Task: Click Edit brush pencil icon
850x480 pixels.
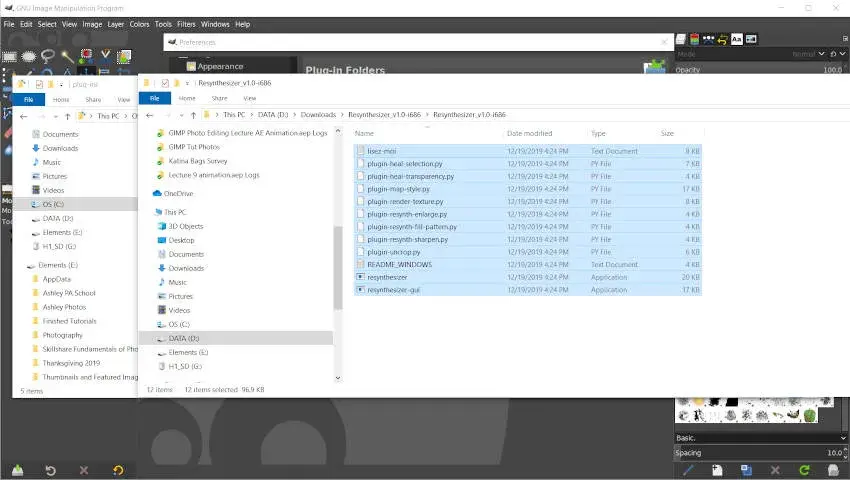Action: [688, 470]
